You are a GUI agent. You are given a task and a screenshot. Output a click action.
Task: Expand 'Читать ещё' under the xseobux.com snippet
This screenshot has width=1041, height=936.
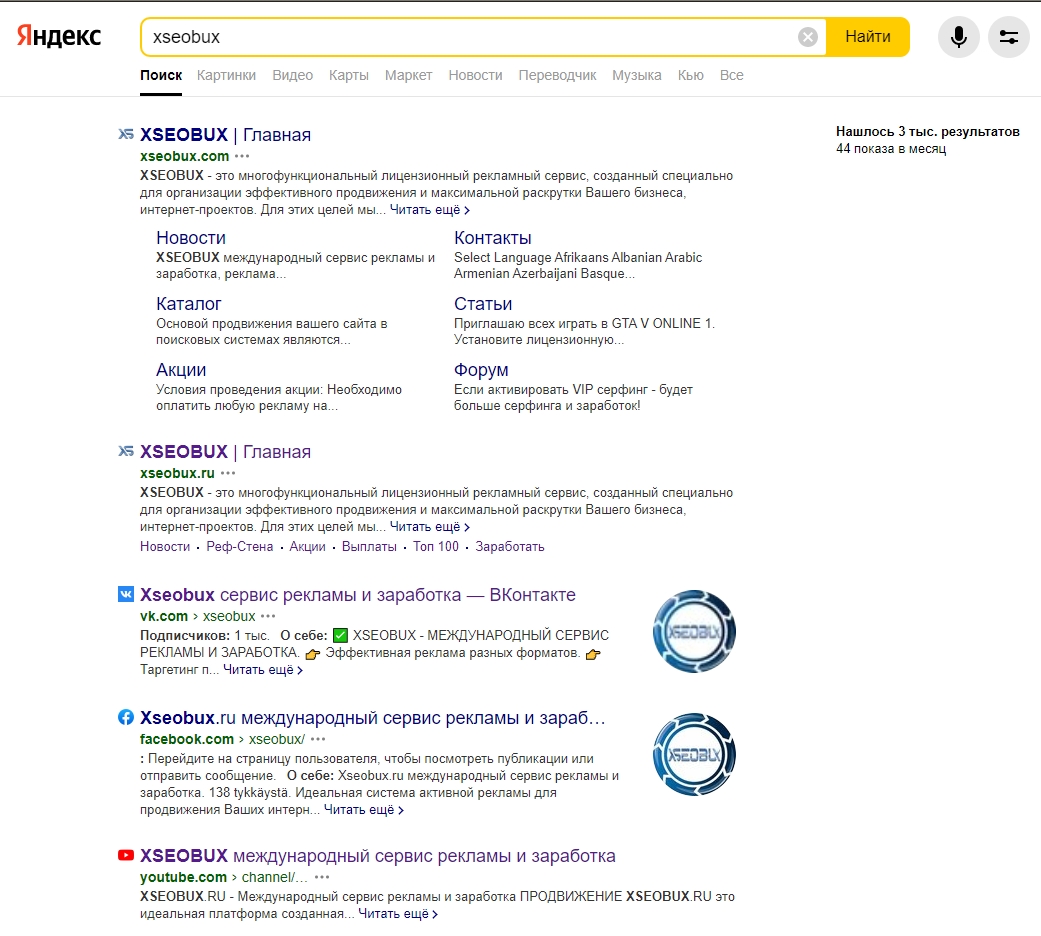(x=430, y=210)
